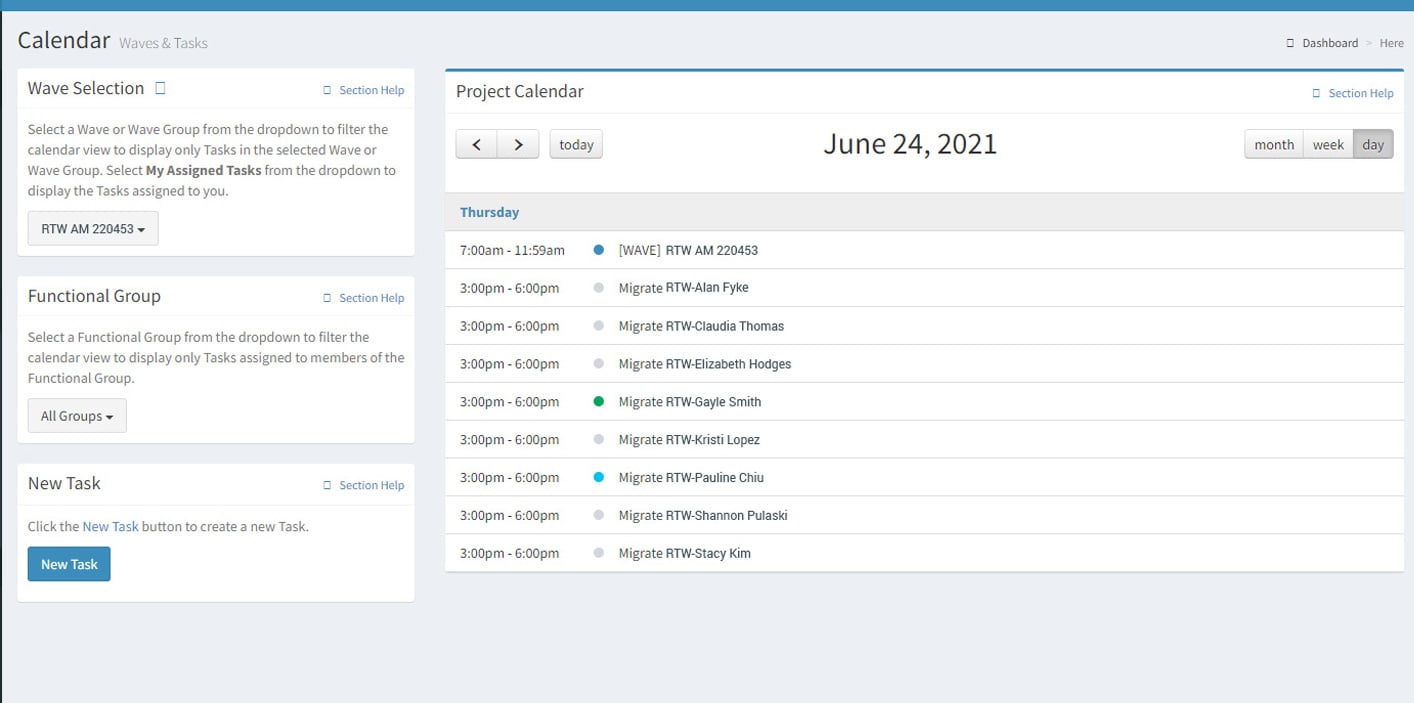
Task: Open Migrate RTW-Elizabeth Hodges task
Action: point(705,364)
